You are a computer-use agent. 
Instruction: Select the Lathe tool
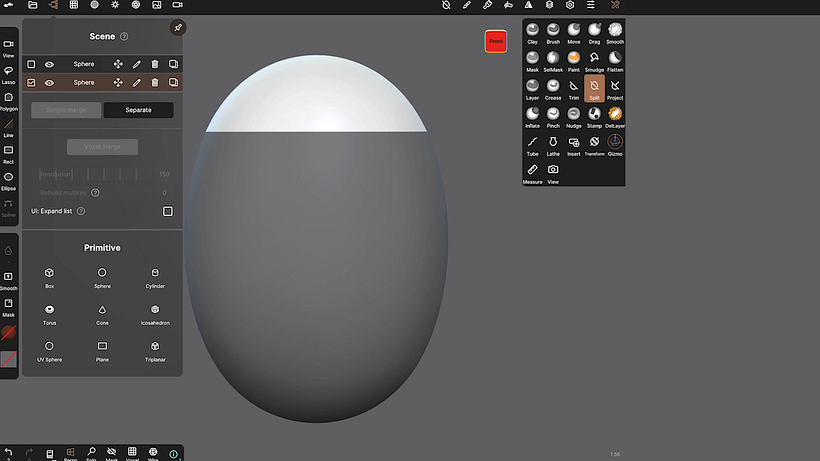[x=553, y=146]
